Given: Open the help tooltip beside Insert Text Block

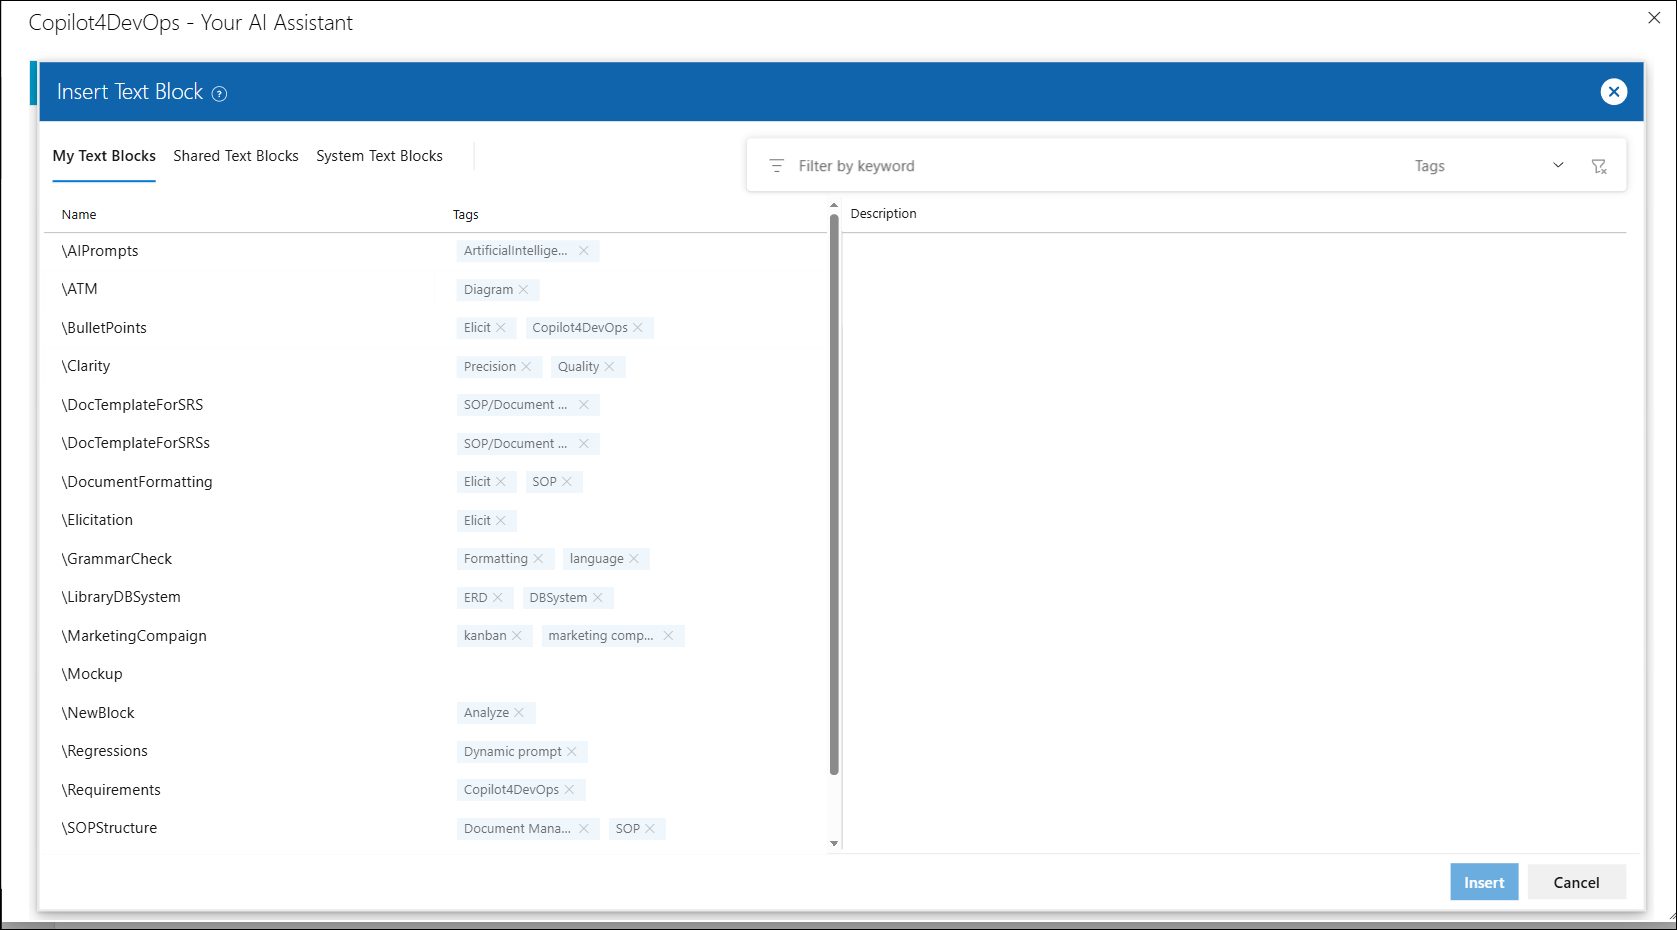Looking at the screenshot, I should (x=219, y=92).
